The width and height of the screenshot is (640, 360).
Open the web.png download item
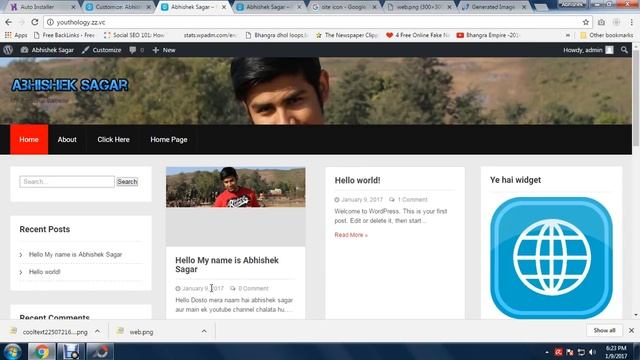click(x=142, y=332)
